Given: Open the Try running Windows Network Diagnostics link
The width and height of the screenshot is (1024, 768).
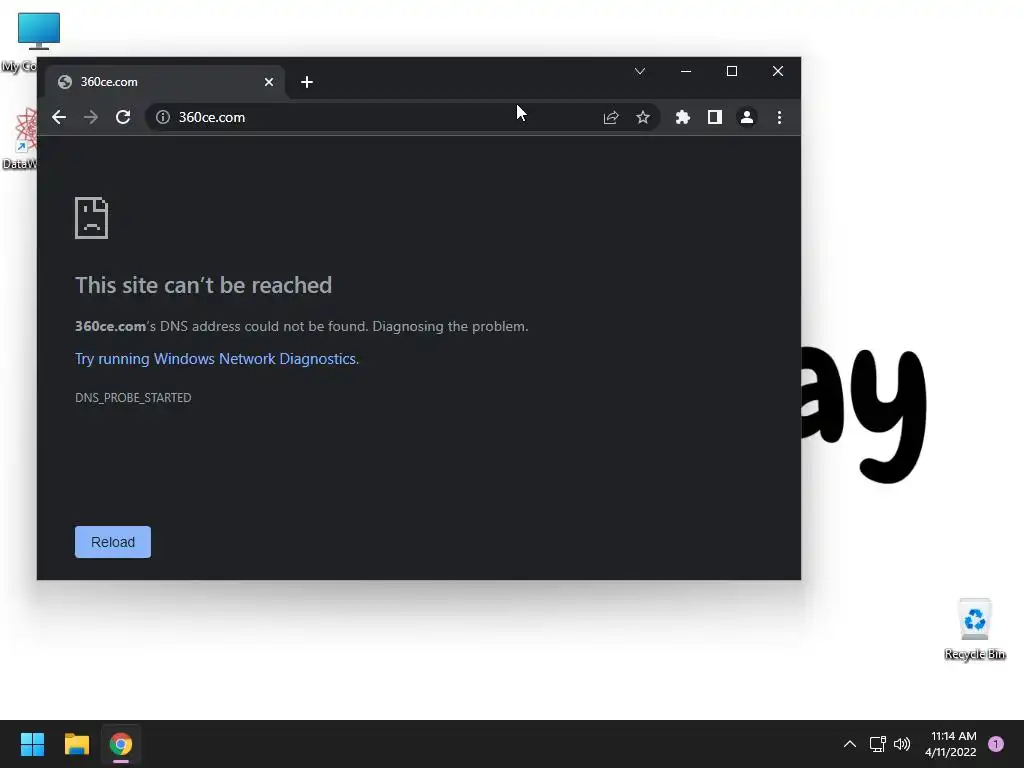Looking at the screenshot, I should click(x=216, y=359).
